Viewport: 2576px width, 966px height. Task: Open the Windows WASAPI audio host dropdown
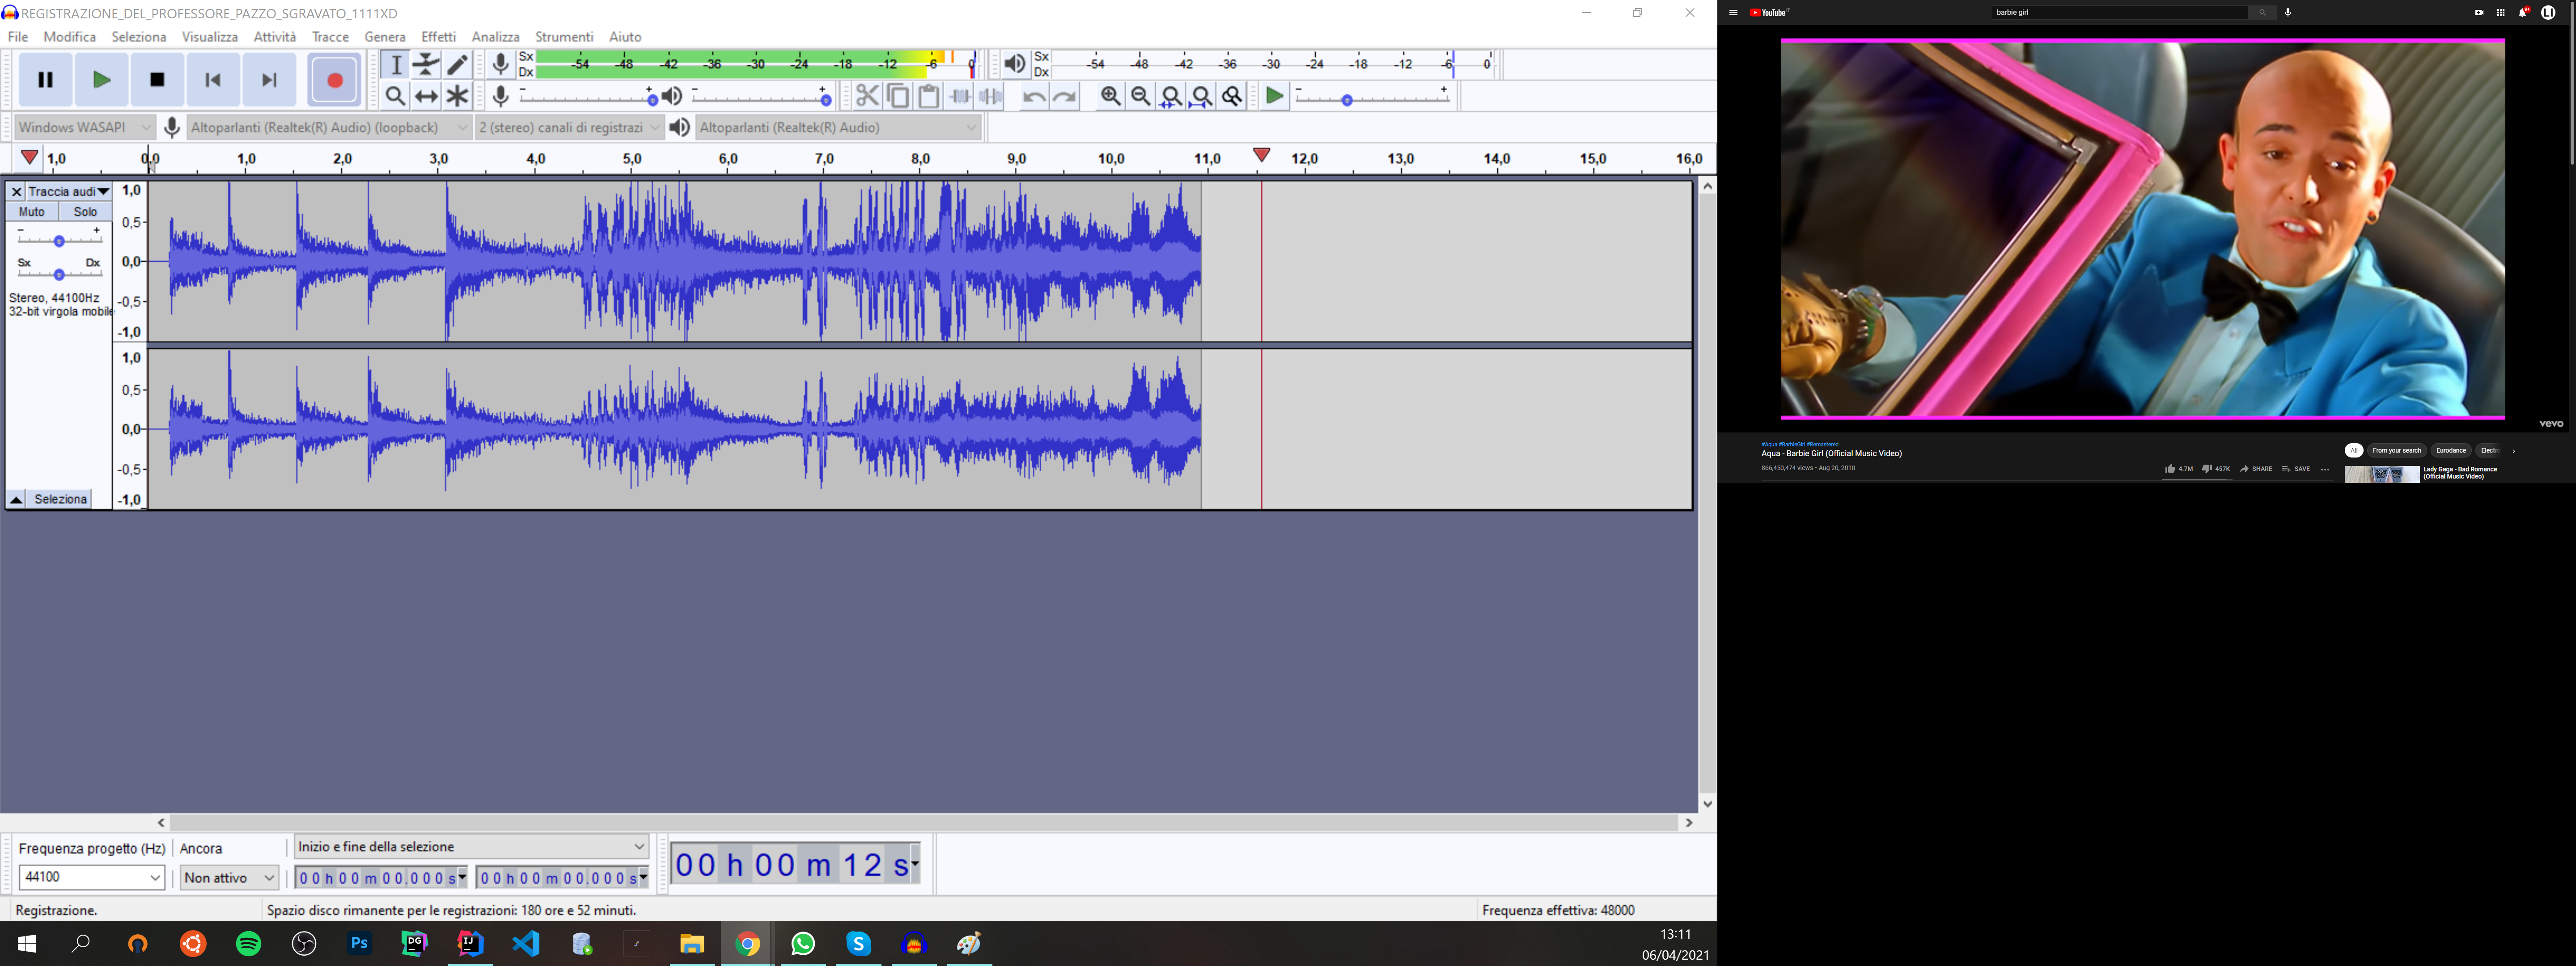click(85, 127)
